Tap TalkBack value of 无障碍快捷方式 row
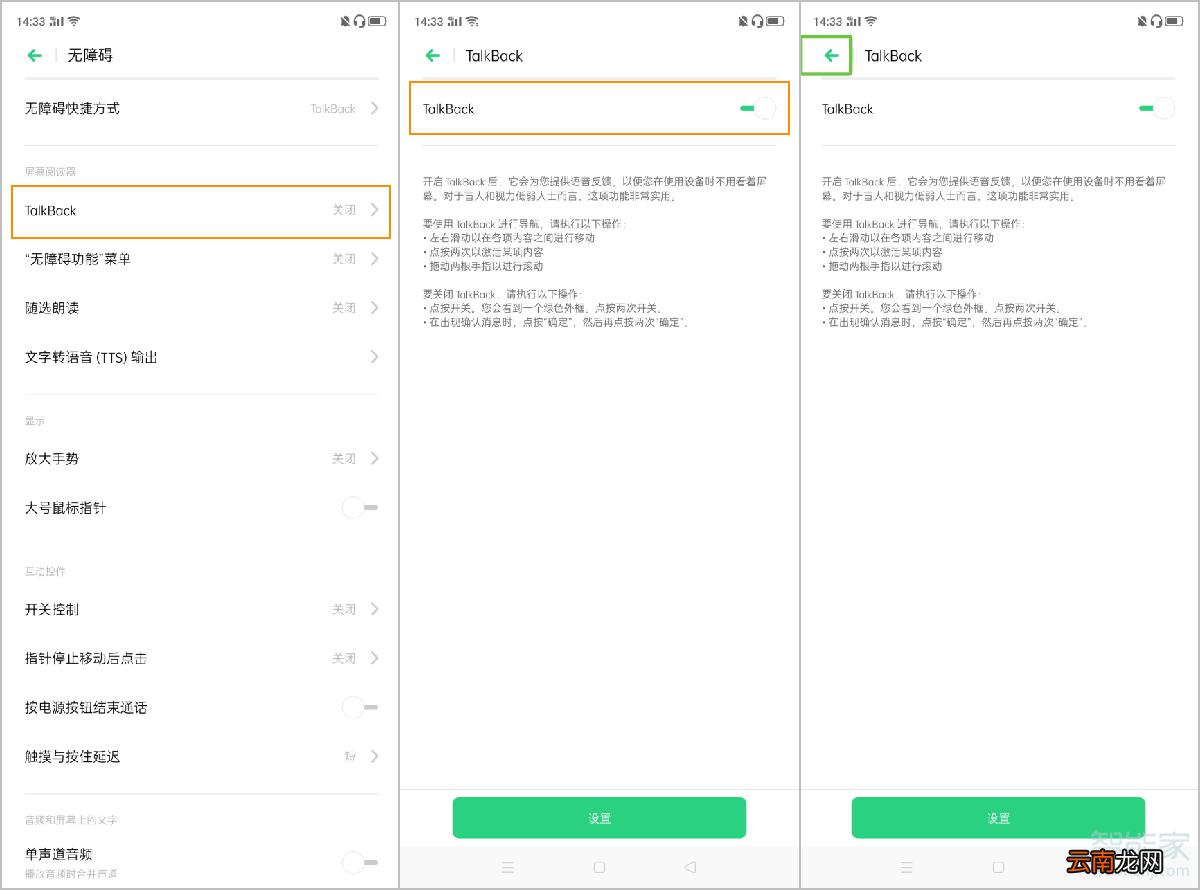The width and height of the screenshot is (1200, 890). (333, 108)
